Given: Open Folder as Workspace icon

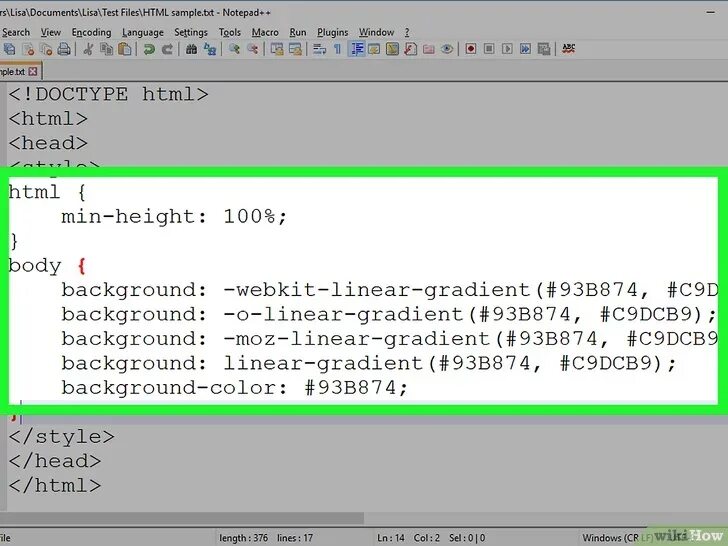Looking at the screenshot, I should point(429,49).
